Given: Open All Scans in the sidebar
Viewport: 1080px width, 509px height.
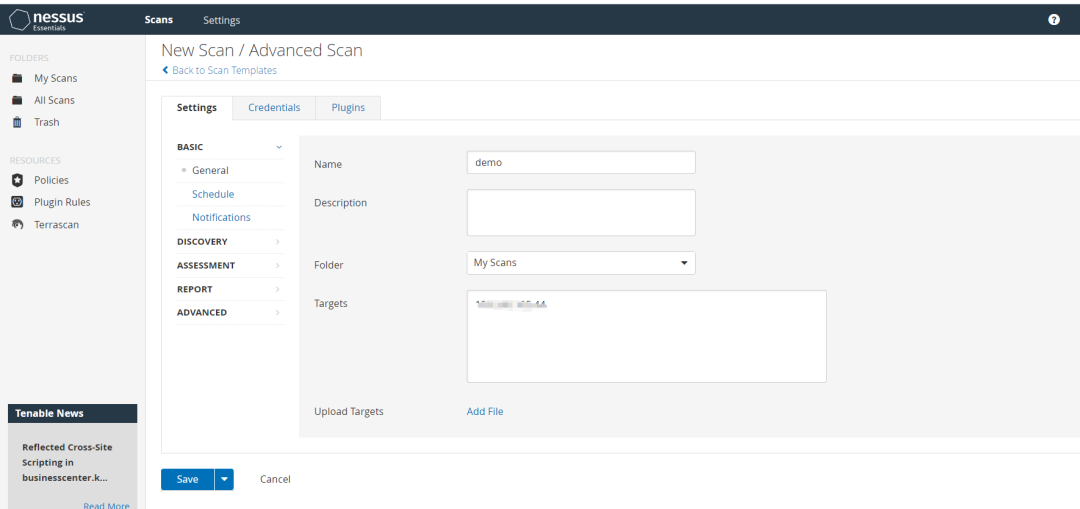Looking at the screenshot, I should coord(54,101).
